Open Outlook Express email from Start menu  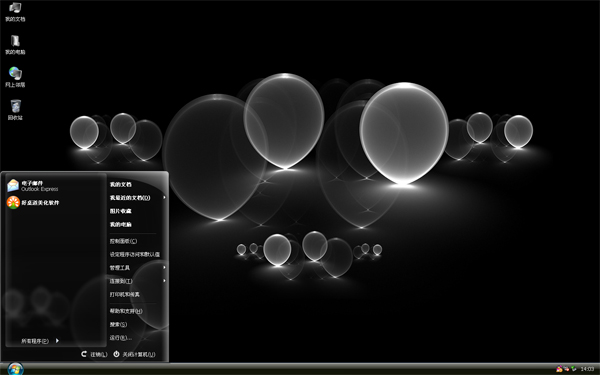coord(33,186)
